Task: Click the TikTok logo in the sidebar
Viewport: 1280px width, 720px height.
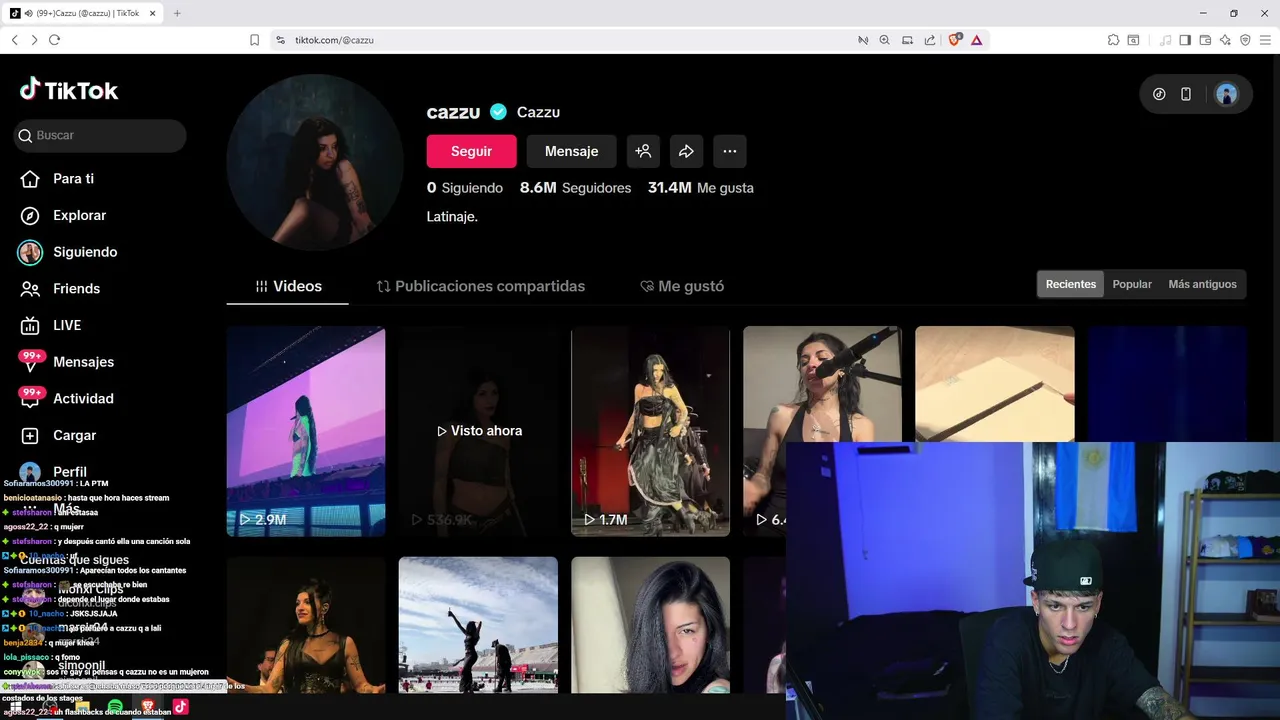Action: [69, 90]
